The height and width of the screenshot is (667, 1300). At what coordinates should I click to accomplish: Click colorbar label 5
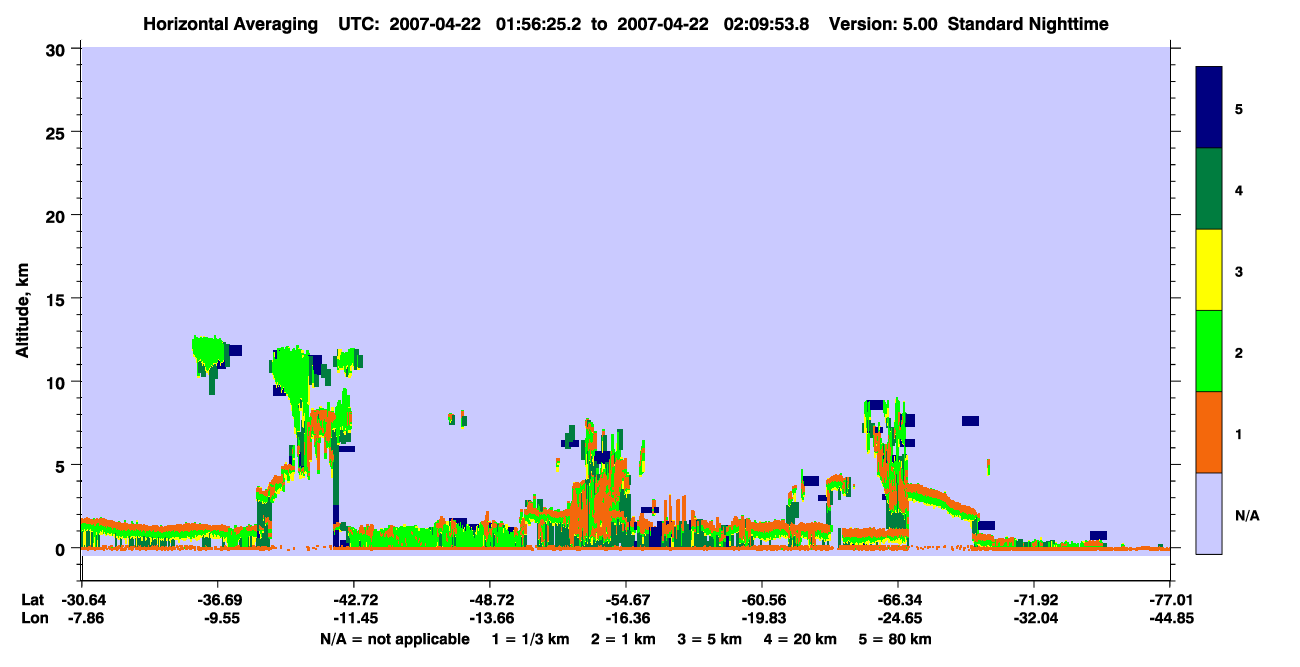(x=1238, y=109)
